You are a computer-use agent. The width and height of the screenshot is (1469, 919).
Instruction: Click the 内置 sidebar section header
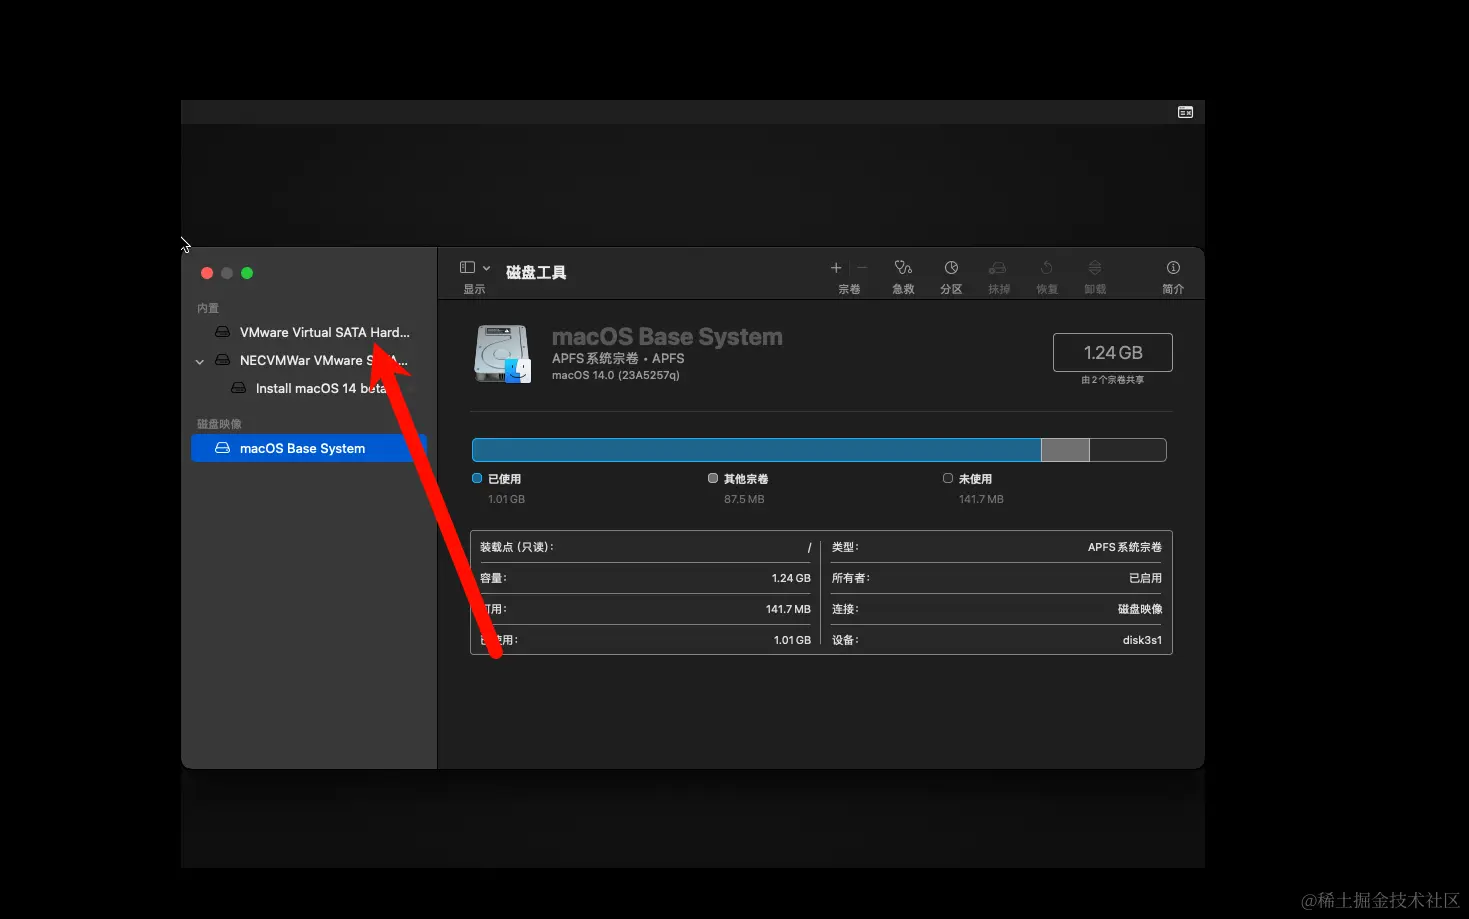click(x=208, y=308)
